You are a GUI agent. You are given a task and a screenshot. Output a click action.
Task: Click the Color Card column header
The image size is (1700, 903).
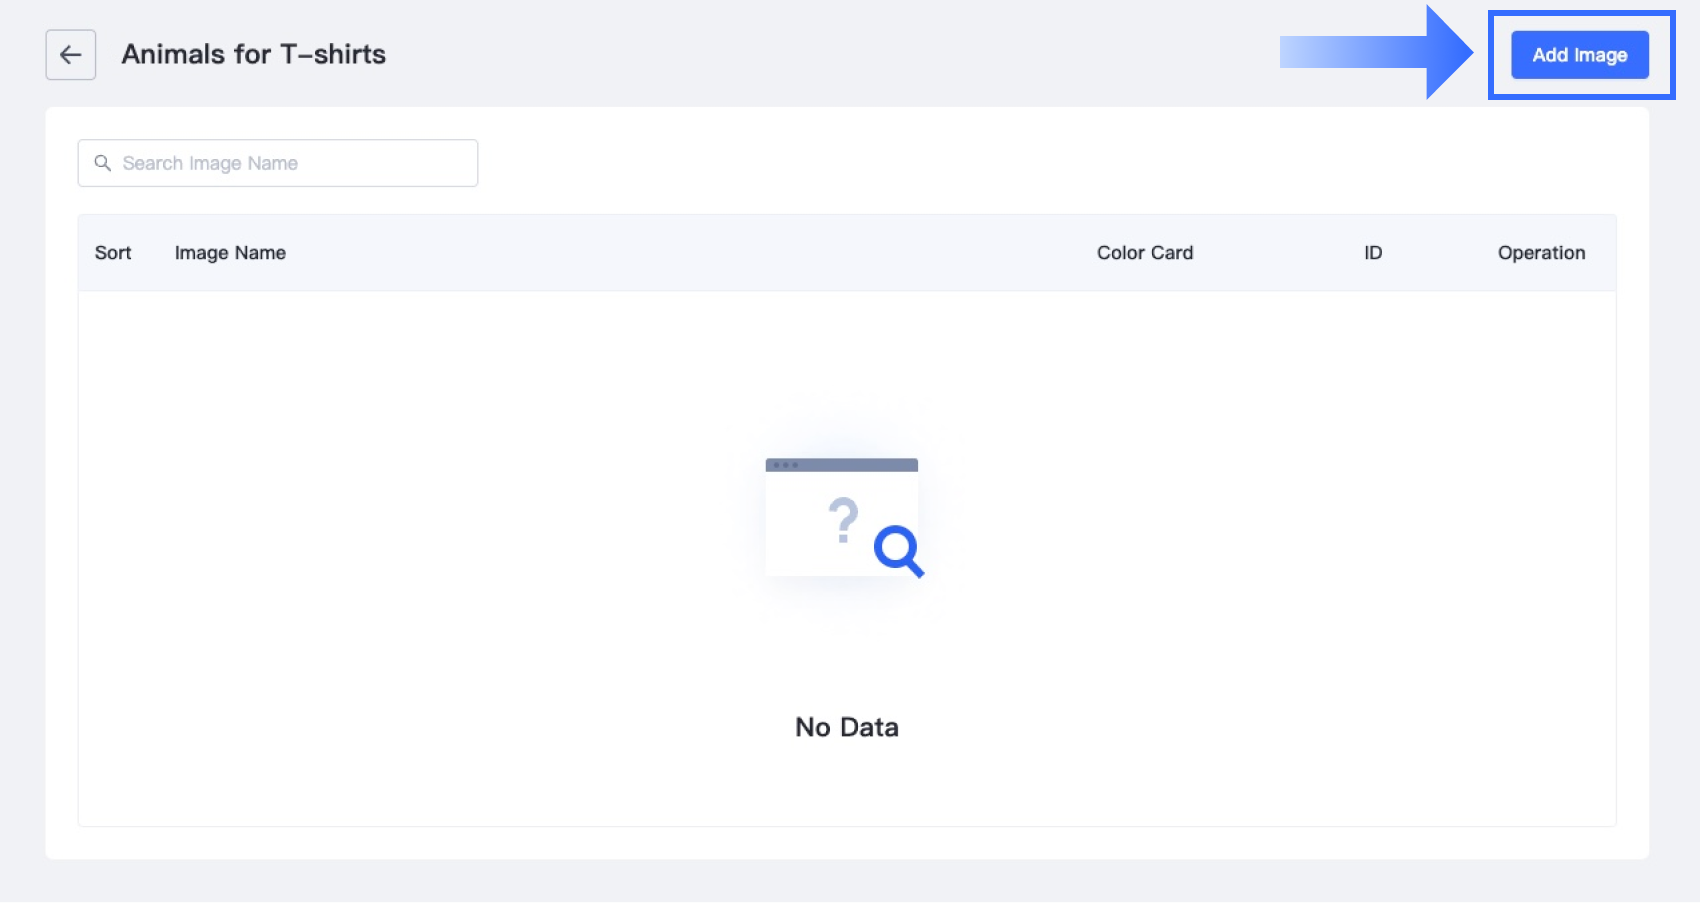pos(1144,253)
